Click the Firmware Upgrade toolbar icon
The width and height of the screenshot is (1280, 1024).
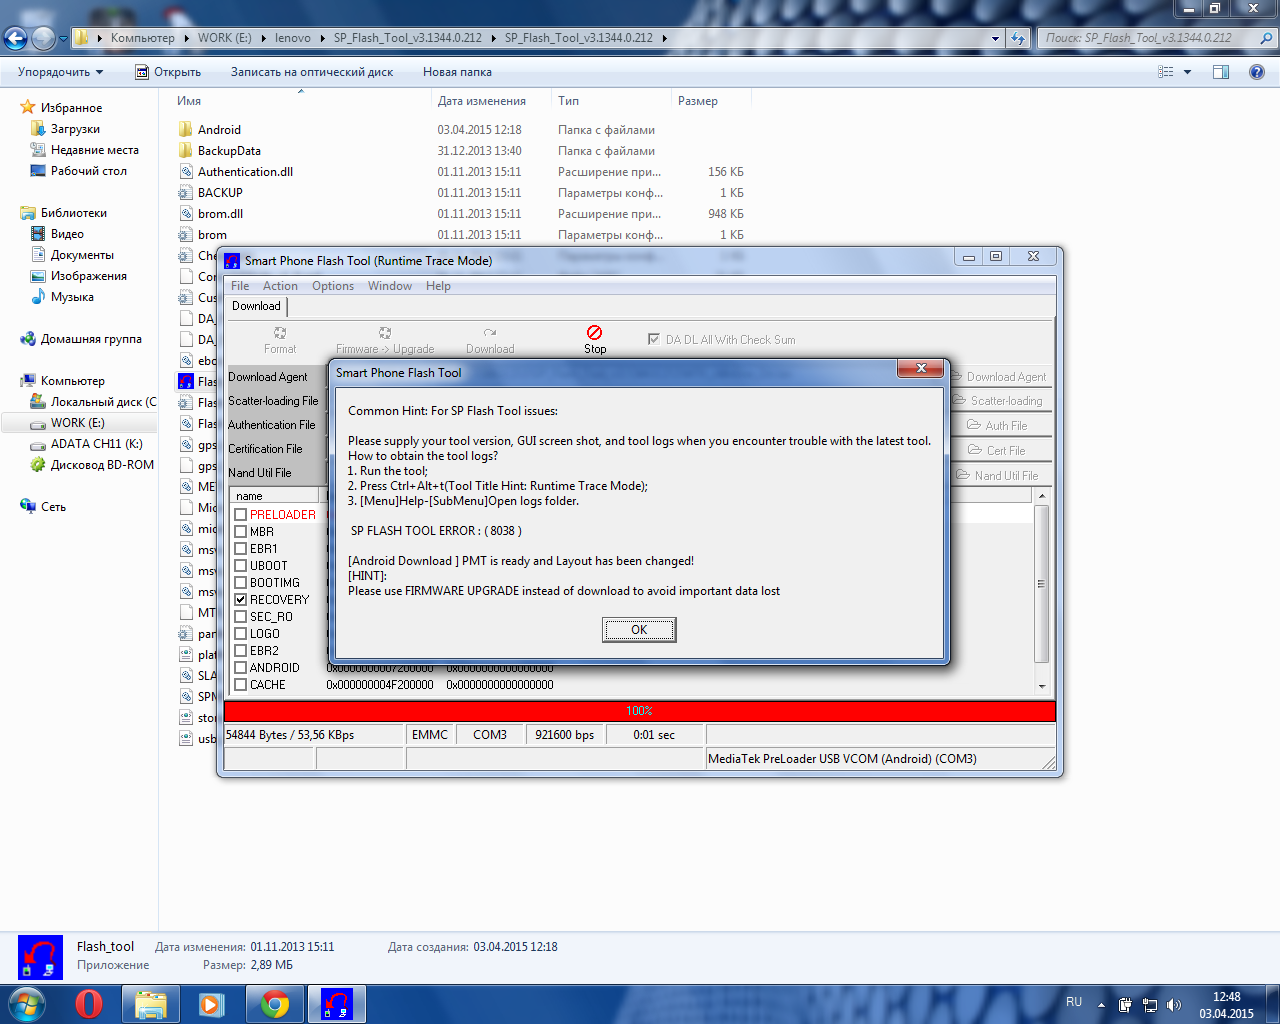(x=385, y=333)
